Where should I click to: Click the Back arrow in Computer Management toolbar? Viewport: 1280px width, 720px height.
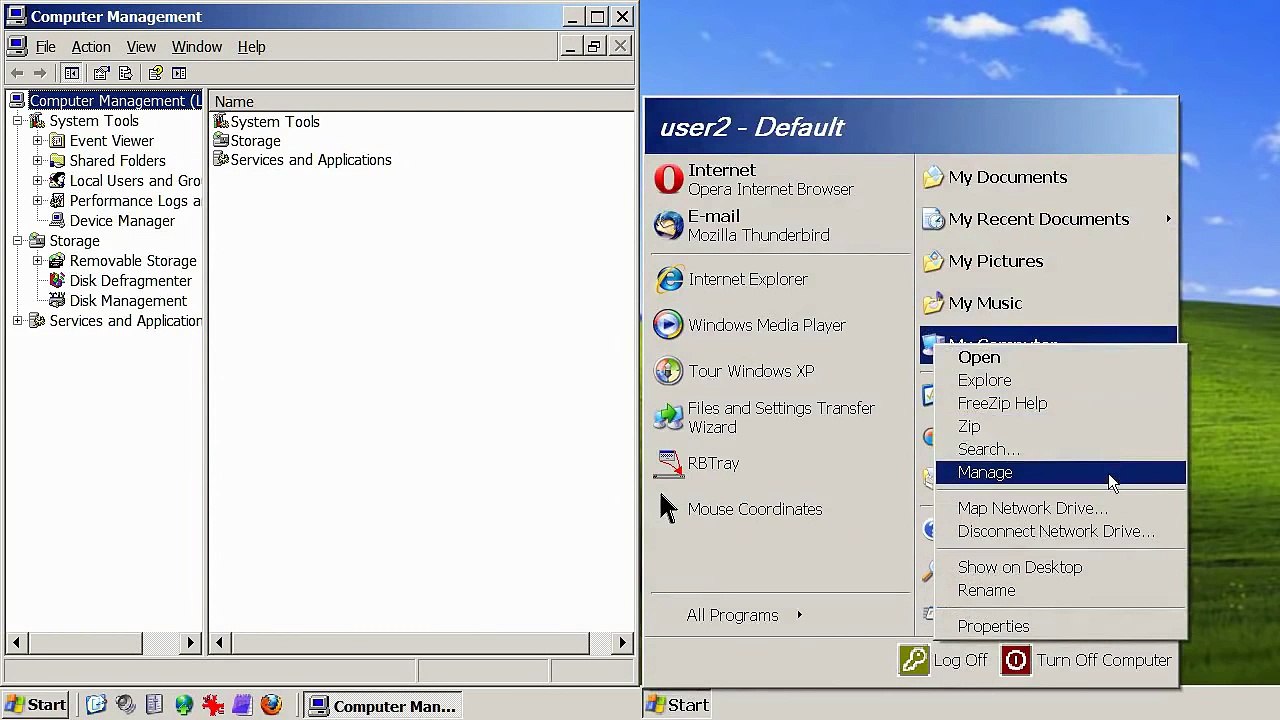(x=17, y=73)
